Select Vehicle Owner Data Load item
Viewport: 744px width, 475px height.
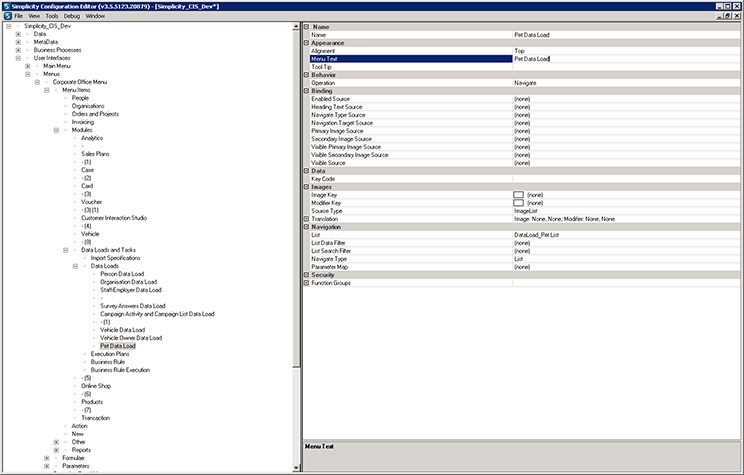click(131, 338)
